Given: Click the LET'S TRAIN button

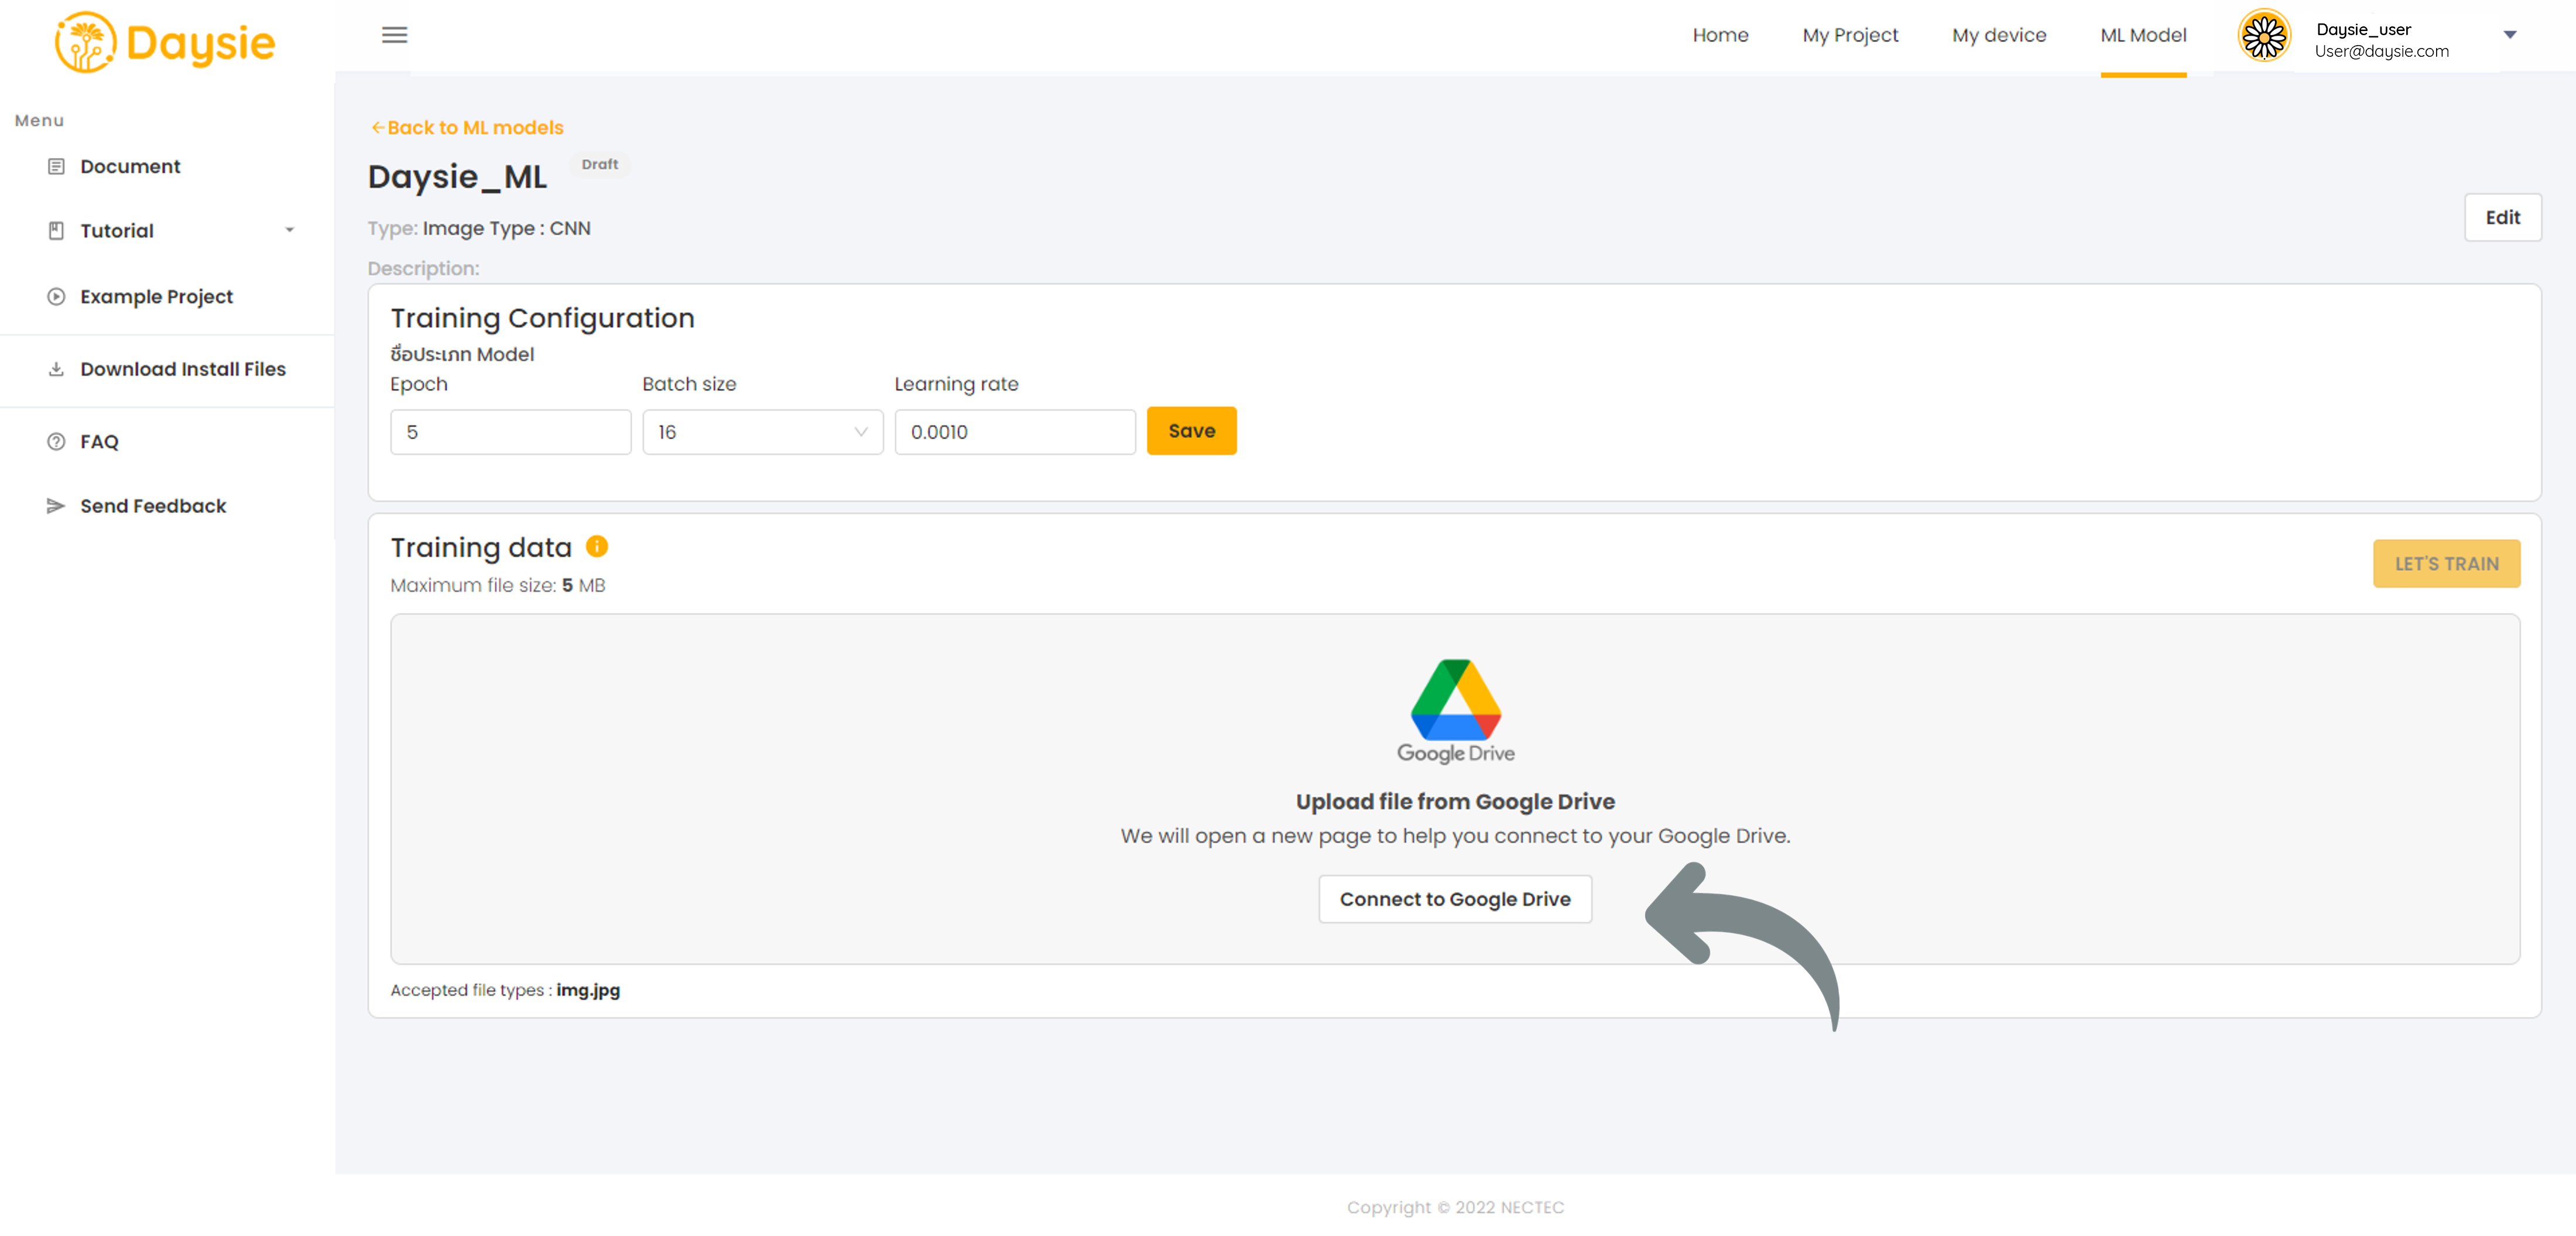Looking at the screenshot, I should 2446,564.
